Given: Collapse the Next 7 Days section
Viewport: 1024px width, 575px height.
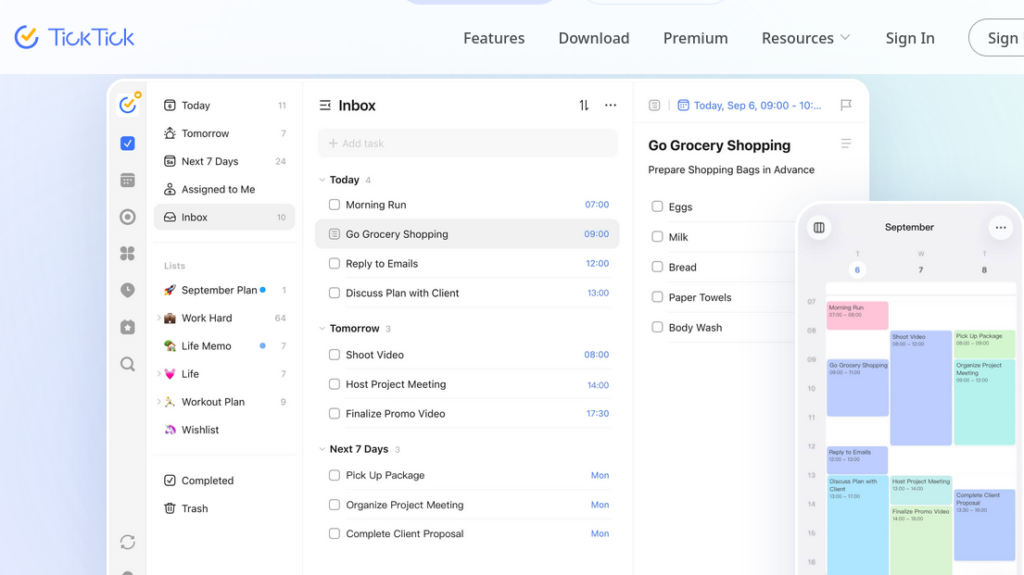Looking at the screenshot, I should 322,449.
